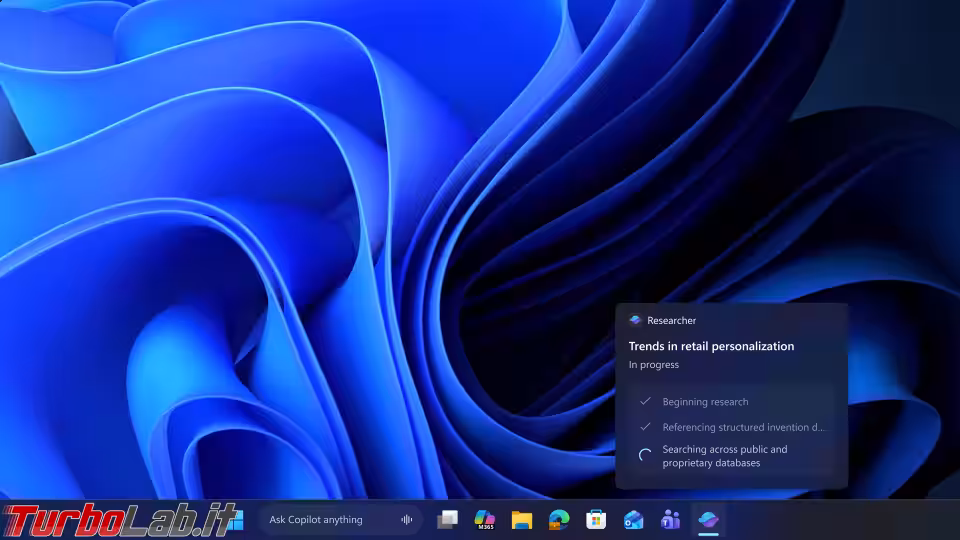Screen dimensions: 960x540
Task: Launch the Microsoft 365 Copilot app
Action: point(485,520)
